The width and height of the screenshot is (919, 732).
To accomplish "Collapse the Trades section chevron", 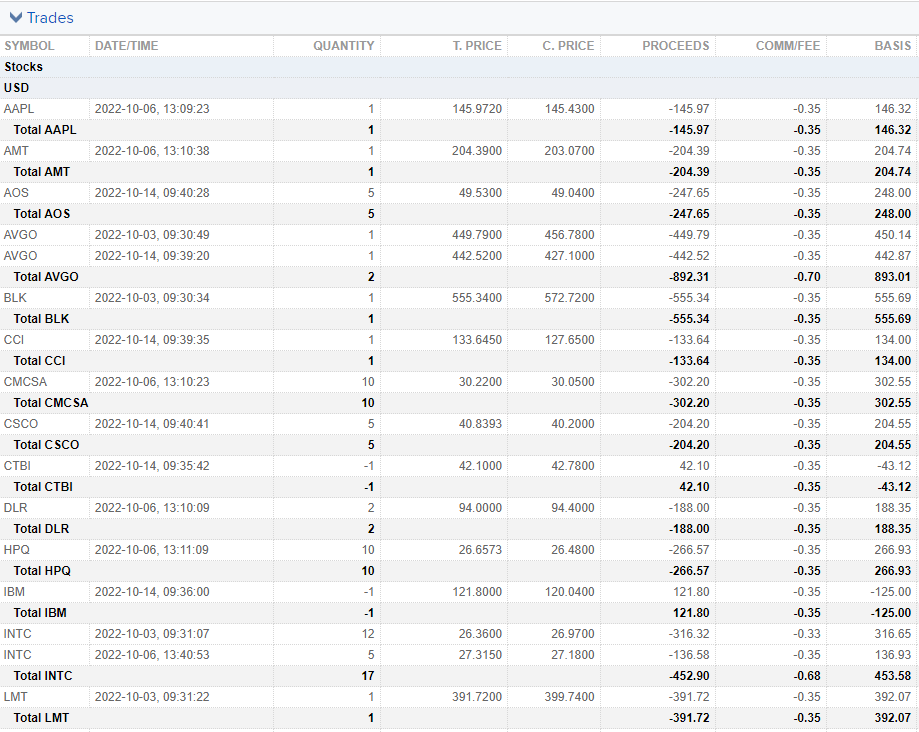I will click(16, 18).
